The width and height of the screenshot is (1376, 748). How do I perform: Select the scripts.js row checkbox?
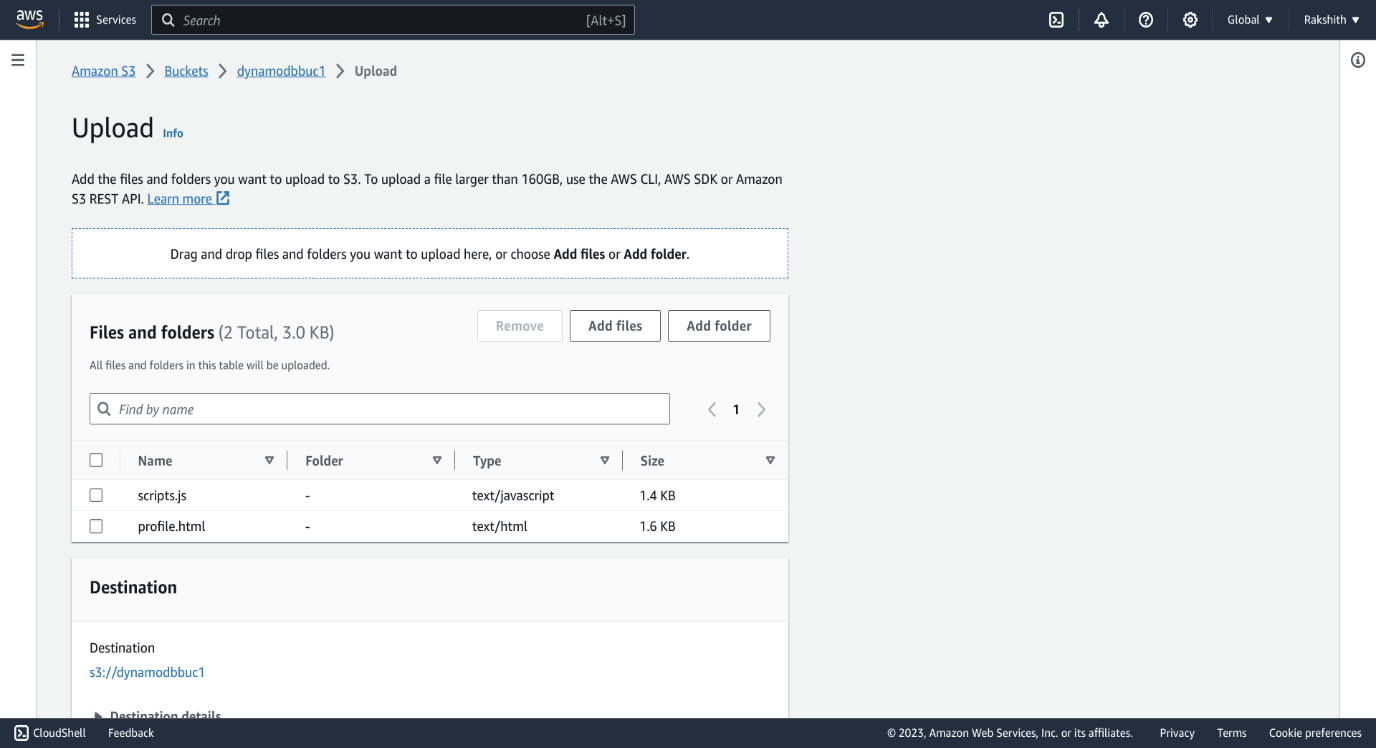coord(96,495)
